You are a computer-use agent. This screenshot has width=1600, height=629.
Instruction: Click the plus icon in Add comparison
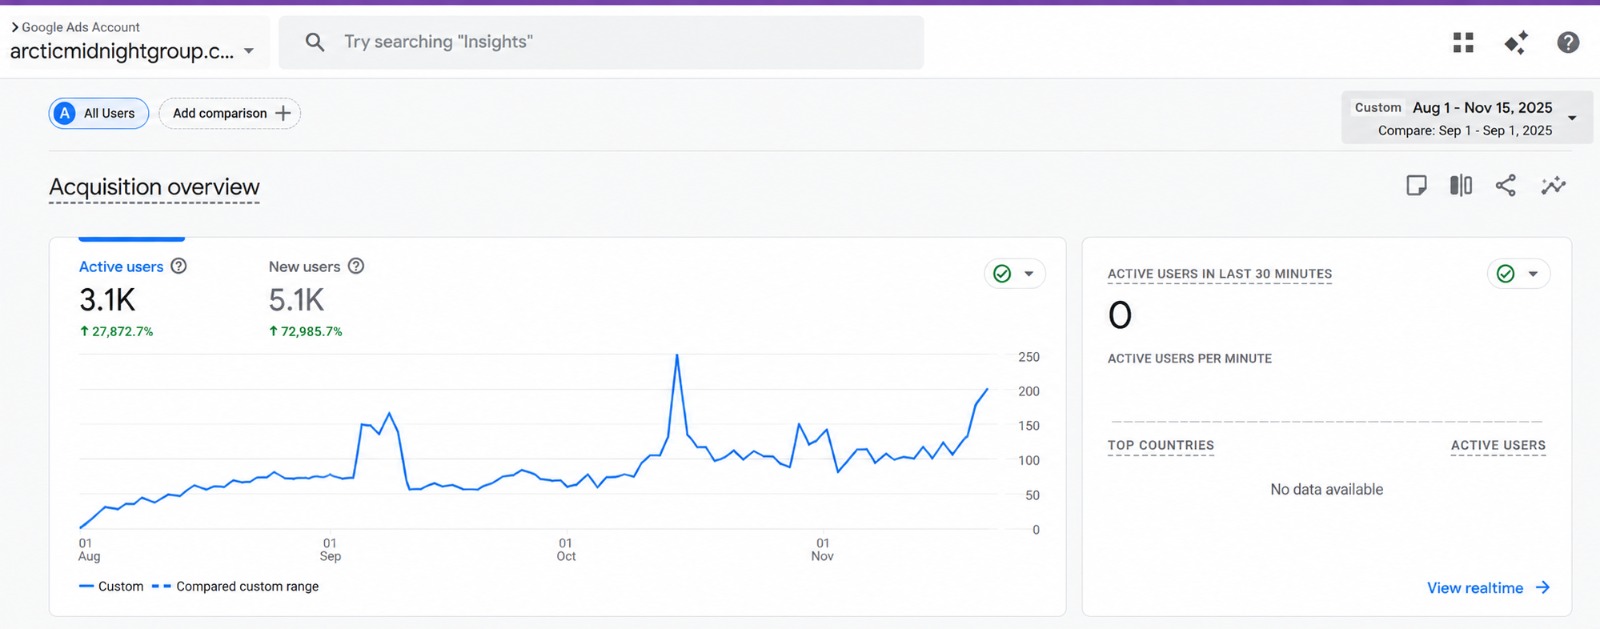[x=283, y=113]
